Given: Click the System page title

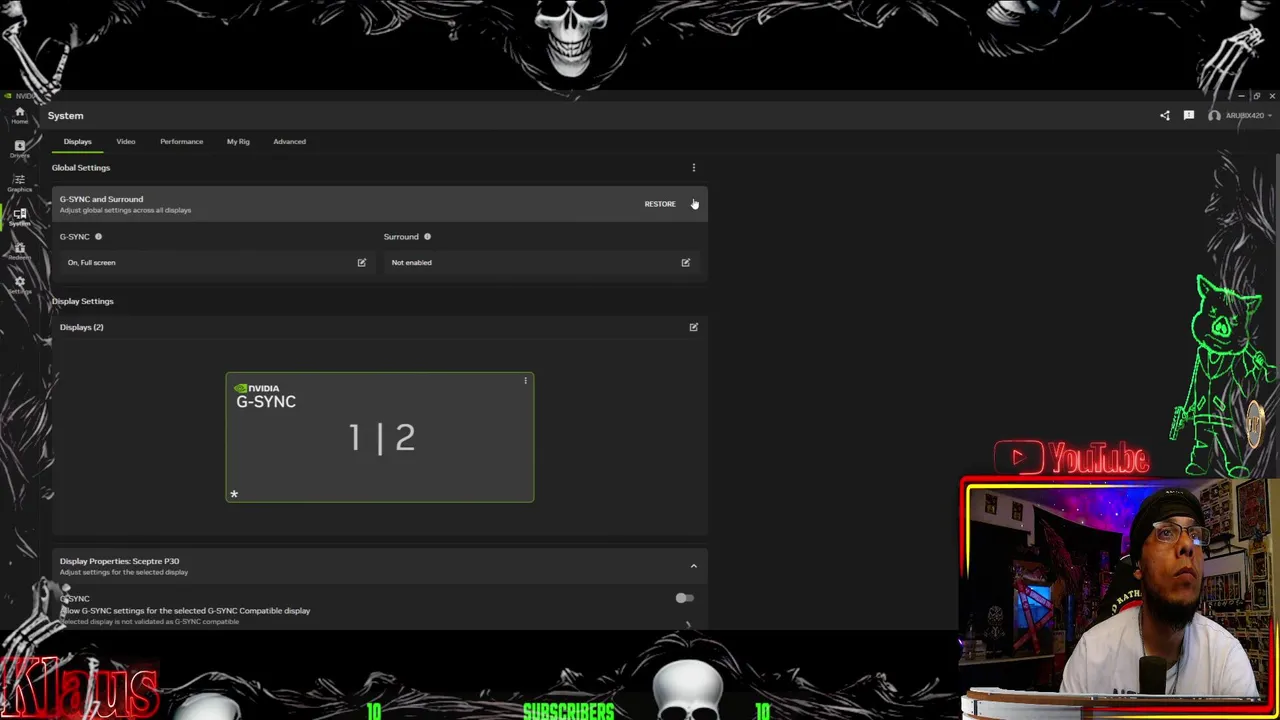Looking at the screenshot, I should tap(66, 116).
